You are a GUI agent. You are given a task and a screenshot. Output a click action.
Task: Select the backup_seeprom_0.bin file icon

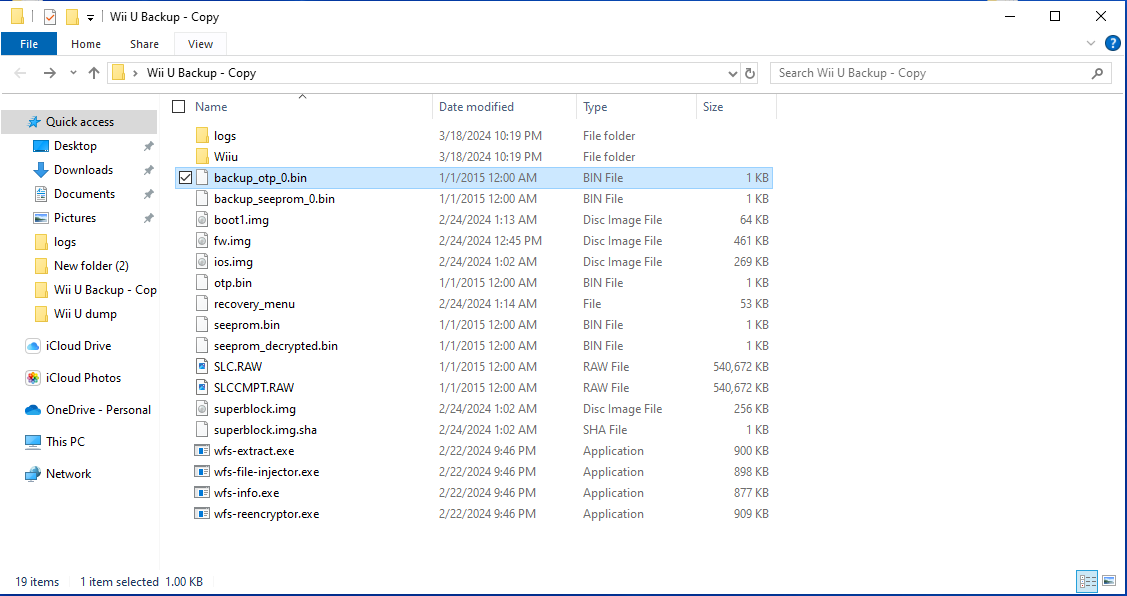coord(202,198)
